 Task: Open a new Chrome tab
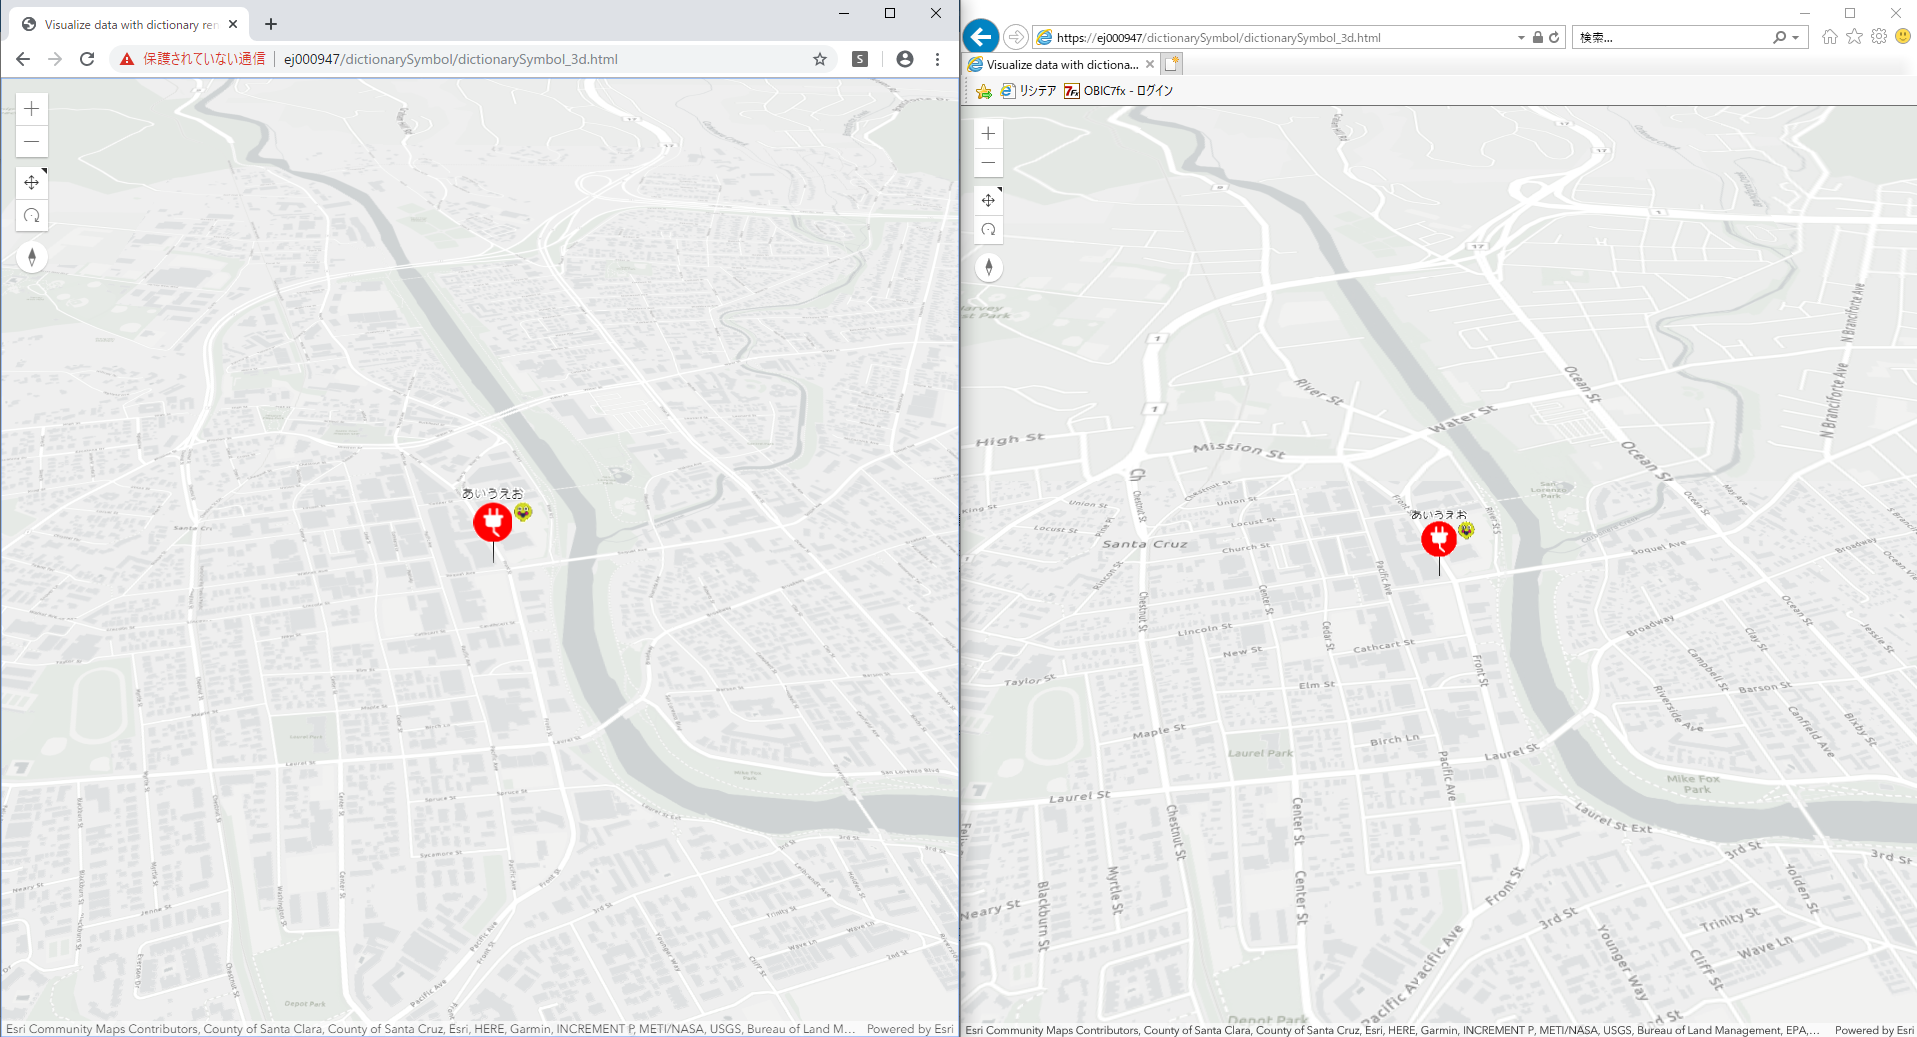pyautogui.click(x=271, y=24)
